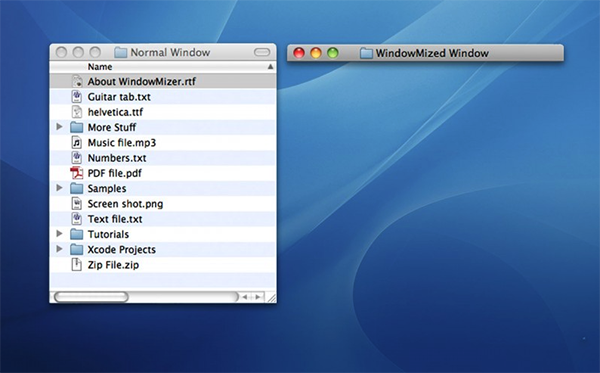Select the helvetica.ttf font file icon
Image resolution: width=600 pixels, height=373 pixels.
click(x=77, y=112)
